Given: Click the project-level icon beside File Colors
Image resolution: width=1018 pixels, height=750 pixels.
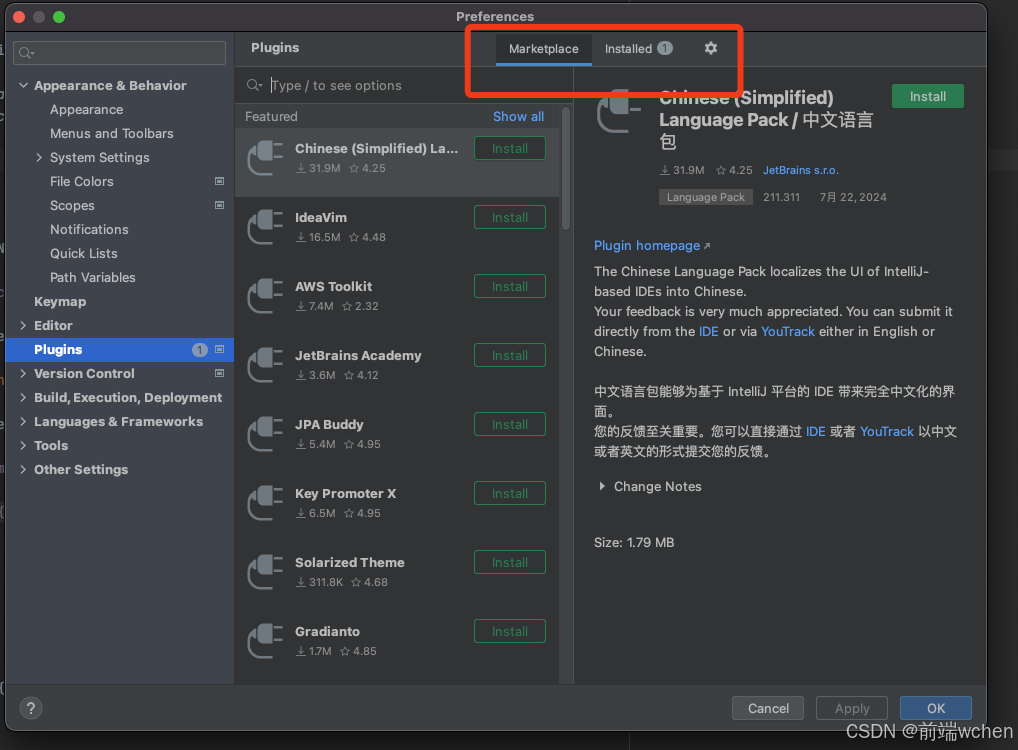Looking at the screenshot, I should click(219, 181).
